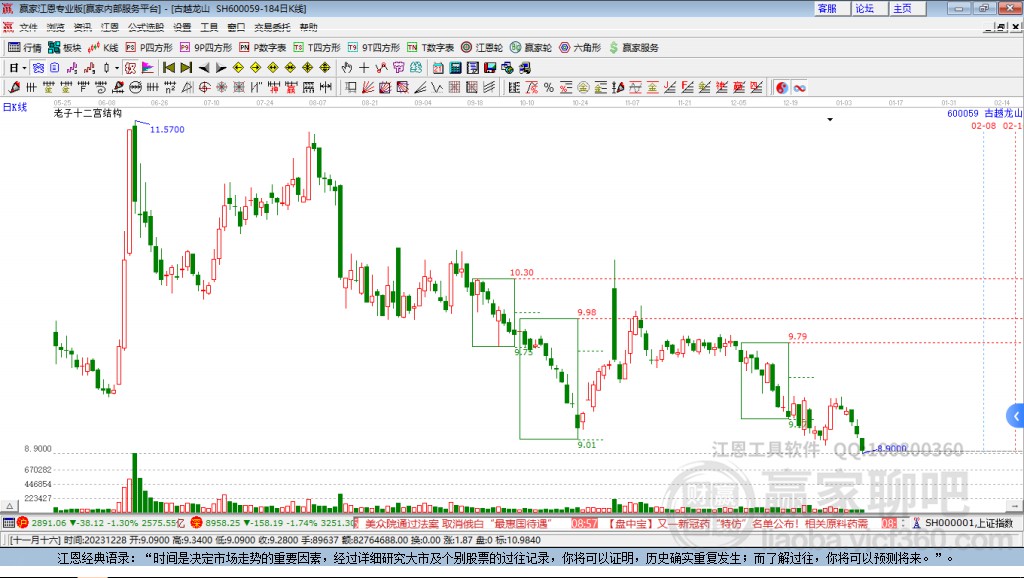Select the rectangle box drawing tool
This screenshot has height=578, width=1024.
click(351, 87)
